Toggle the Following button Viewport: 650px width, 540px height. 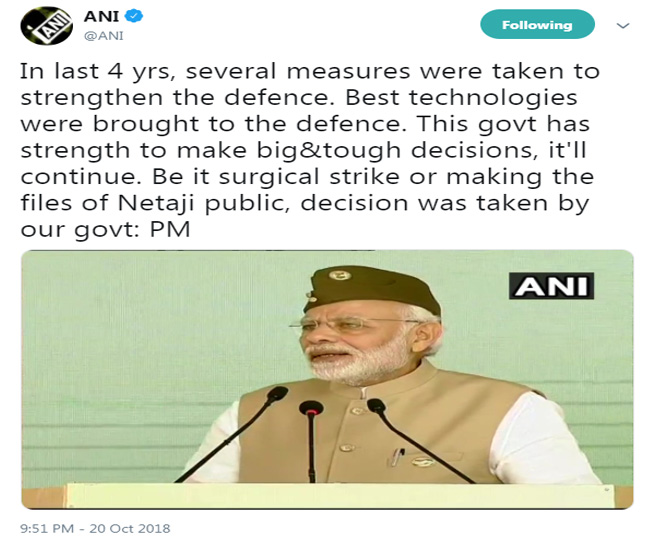pyautogui.click(x=537, y=24)
